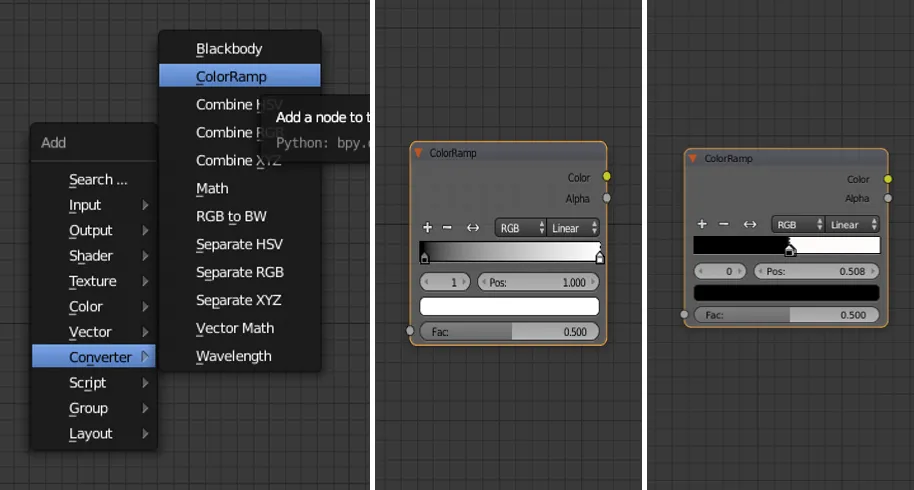Select Separate HSV menu entry

click(240, 244)
